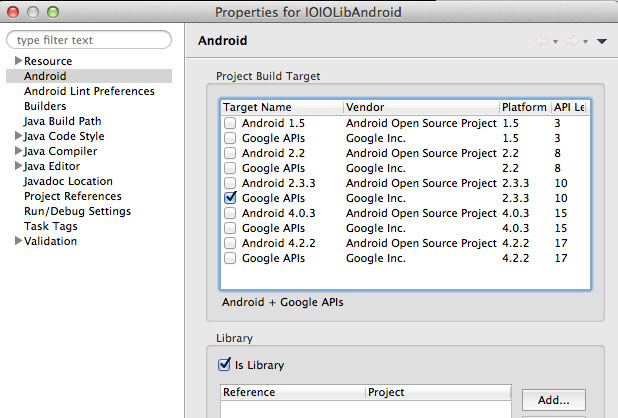The width and height of the screenshot is (618, 418).
Task: Select Android Lint Preferences page
Action: (89, 91)
